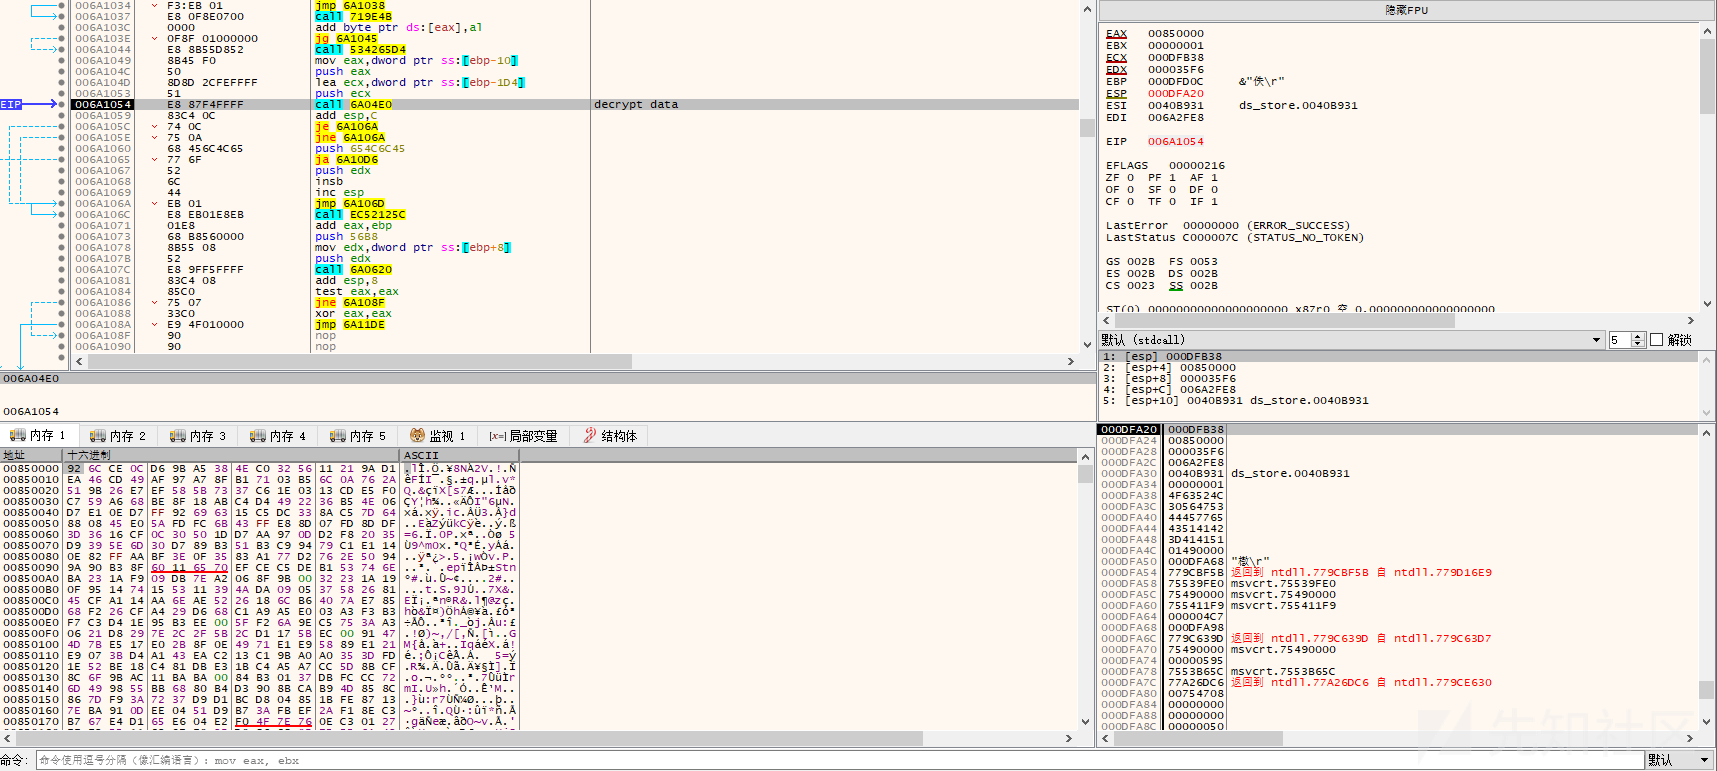This screenshot has width=1717, height=771.
Task: Toggle the OF flag value
Action: coord(1131,190)
